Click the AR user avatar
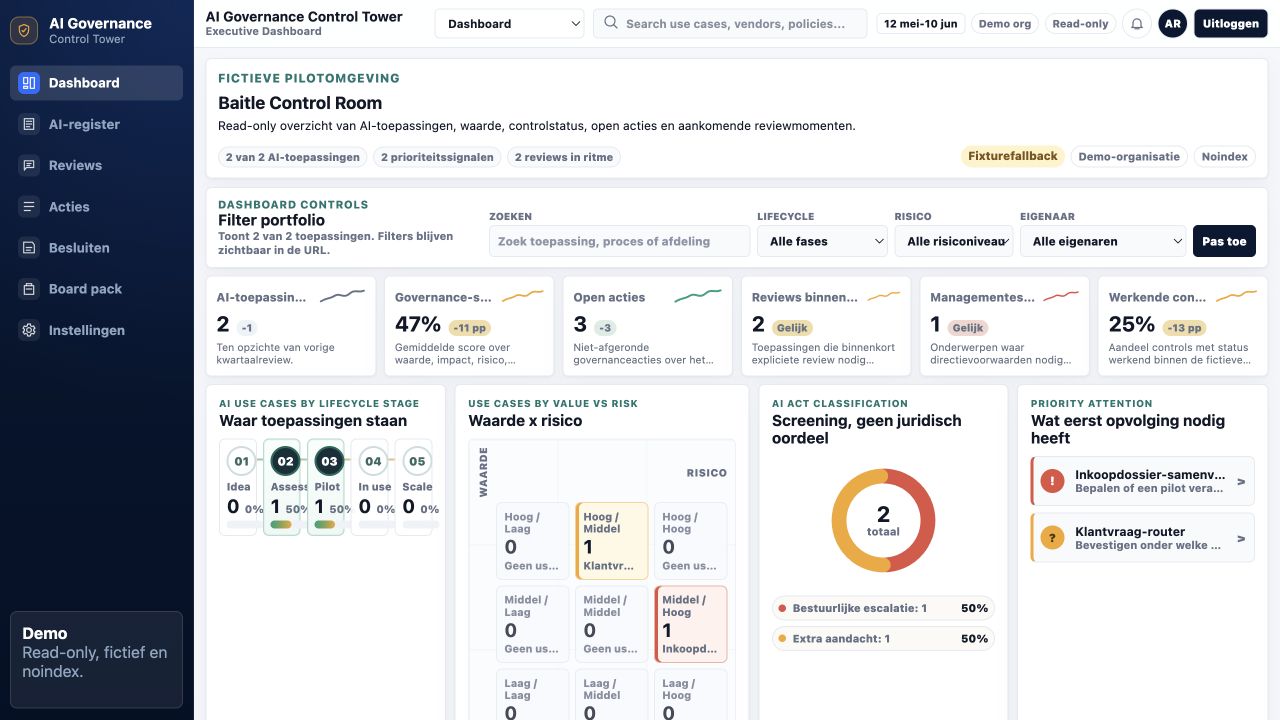Image resolution: width=1280 pixels, height=720 pixels. coord(1172,24)
